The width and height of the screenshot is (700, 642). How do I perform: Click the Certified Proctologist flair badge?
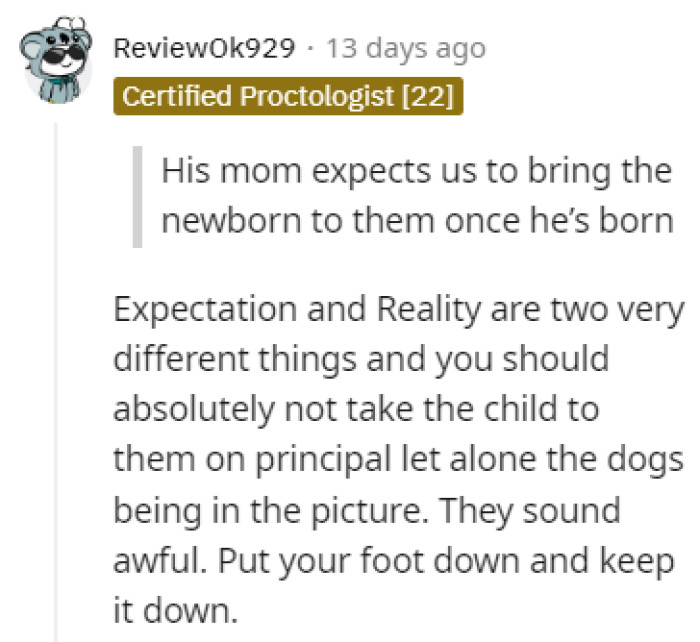pos(289,97)
